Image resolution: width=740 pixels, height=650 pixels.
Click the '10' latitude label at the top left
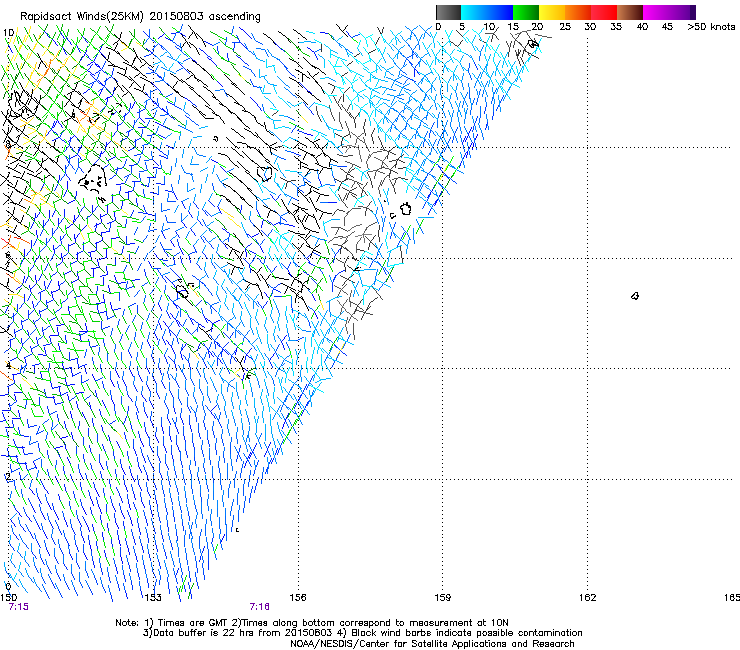[x=8, y=33]
